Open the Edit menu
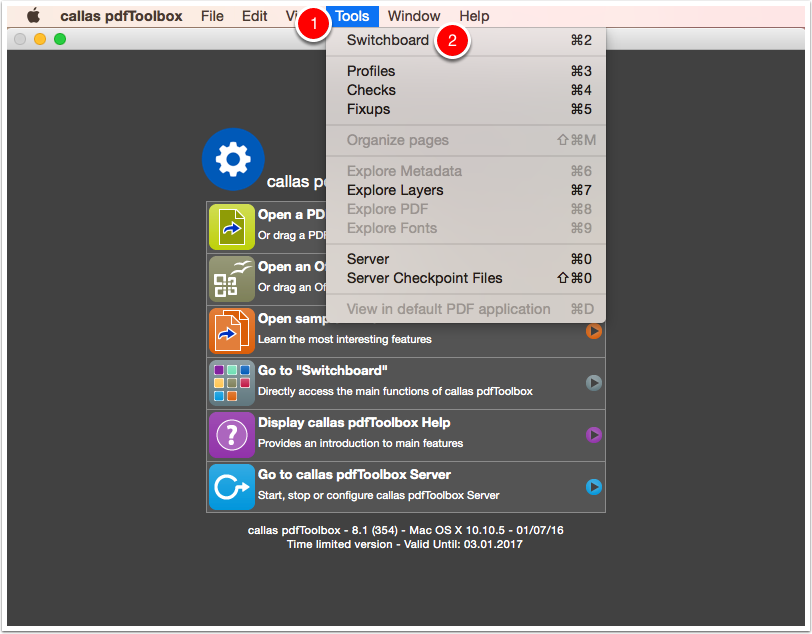 254,16
